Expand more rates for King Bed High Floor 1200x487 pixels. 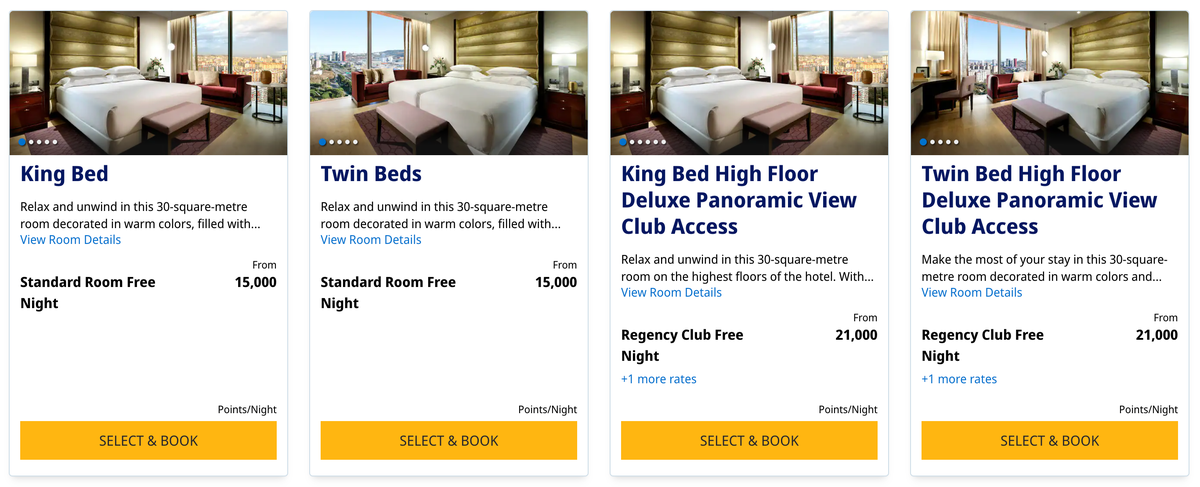[659, 380]
